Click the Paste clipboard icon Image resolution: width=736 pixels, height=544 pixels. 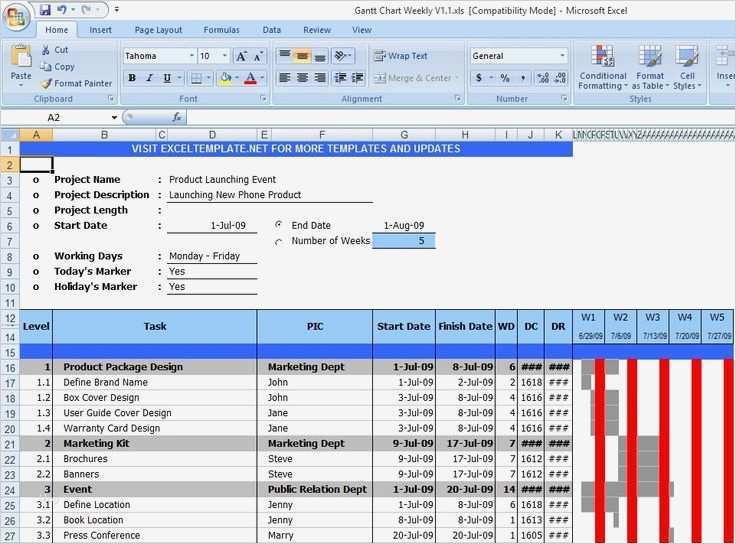coord(21,57)
